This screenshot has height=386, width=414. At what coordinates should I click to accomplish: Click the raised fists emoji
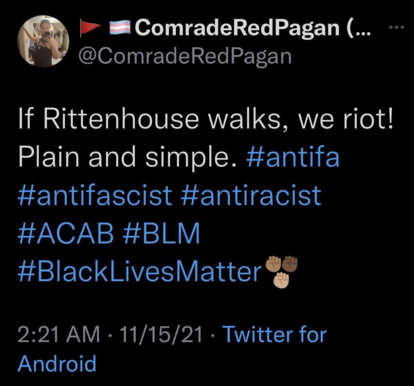click(x=281, y=272)
